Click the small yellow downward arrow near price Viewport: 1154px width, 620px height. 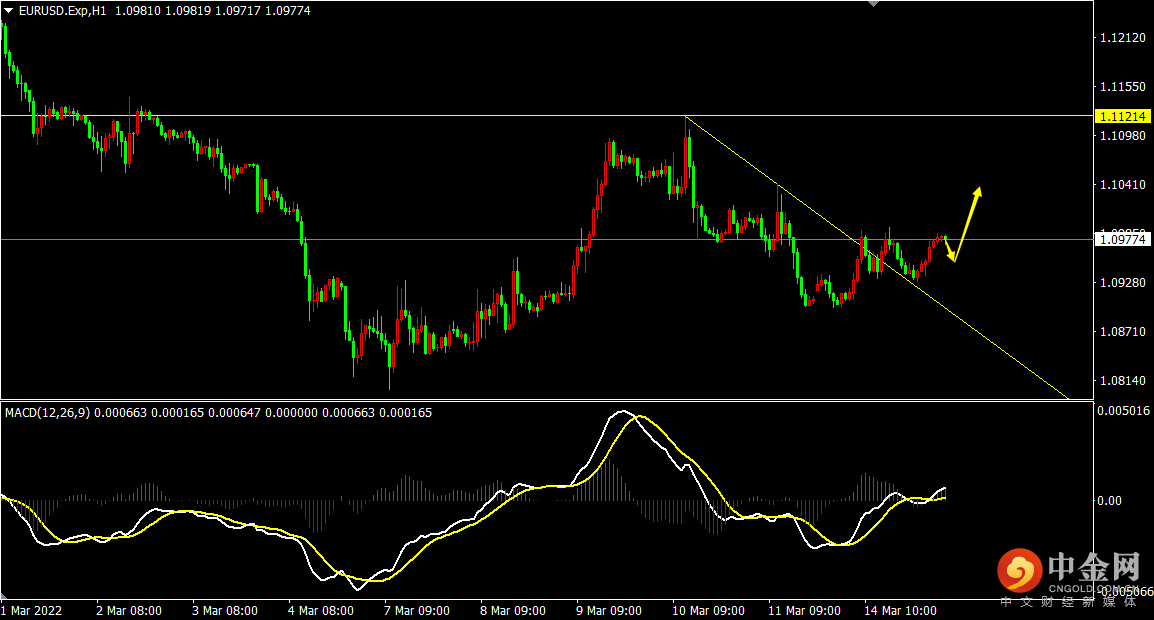(949, 248)
